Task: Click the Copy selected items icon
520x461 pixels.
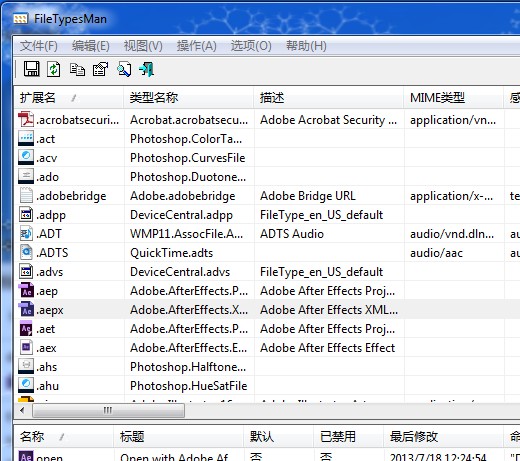Action: pyautogui.click(x=77, y=69)
